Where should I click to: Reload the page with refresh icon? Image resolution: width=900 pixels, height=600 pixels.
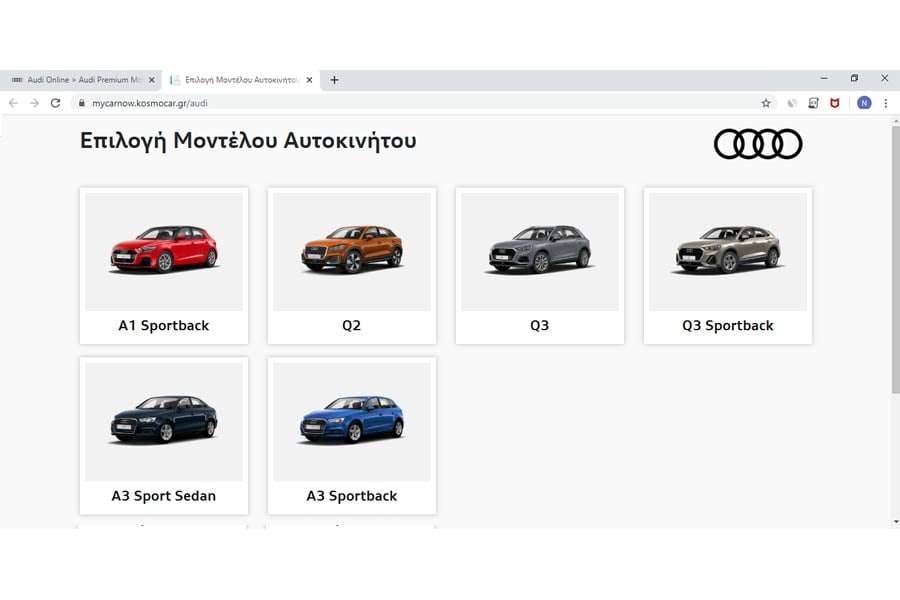point(55,103)
